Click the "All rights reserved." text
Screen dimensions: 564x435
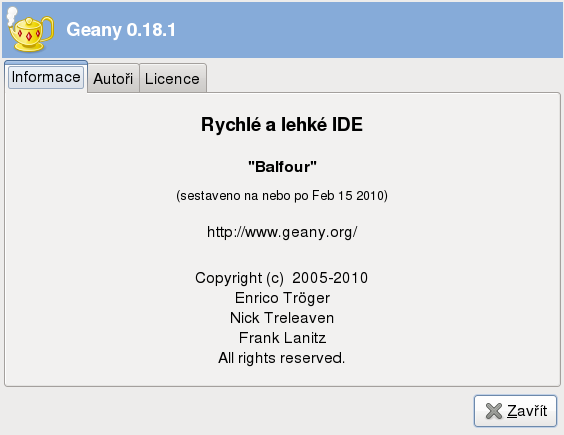[282, 358]
